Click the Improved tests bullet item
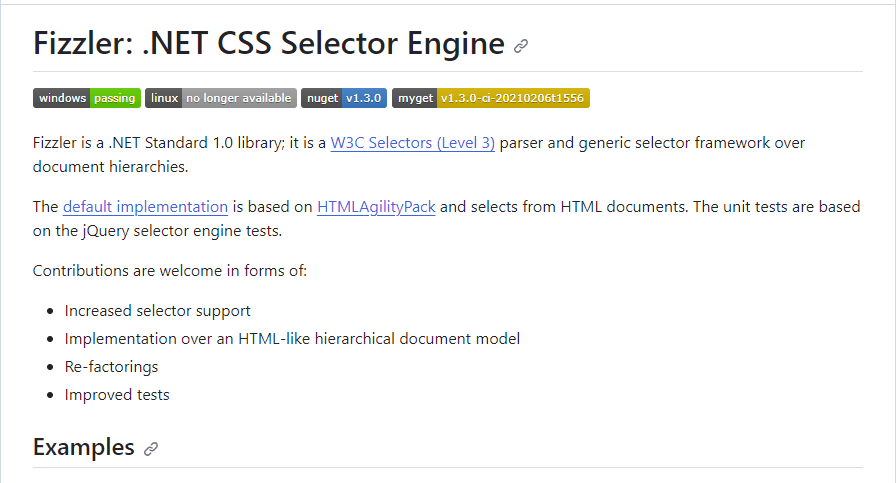 coord(117,395)
